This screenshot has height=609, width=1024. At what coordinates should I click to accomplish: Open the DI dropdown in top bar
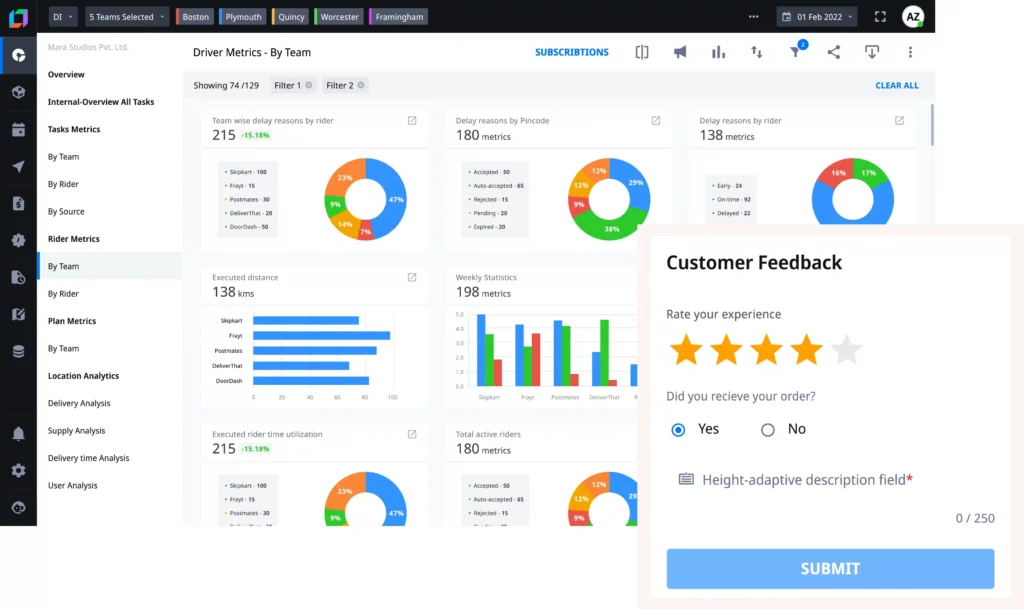(x=62, y=17)
